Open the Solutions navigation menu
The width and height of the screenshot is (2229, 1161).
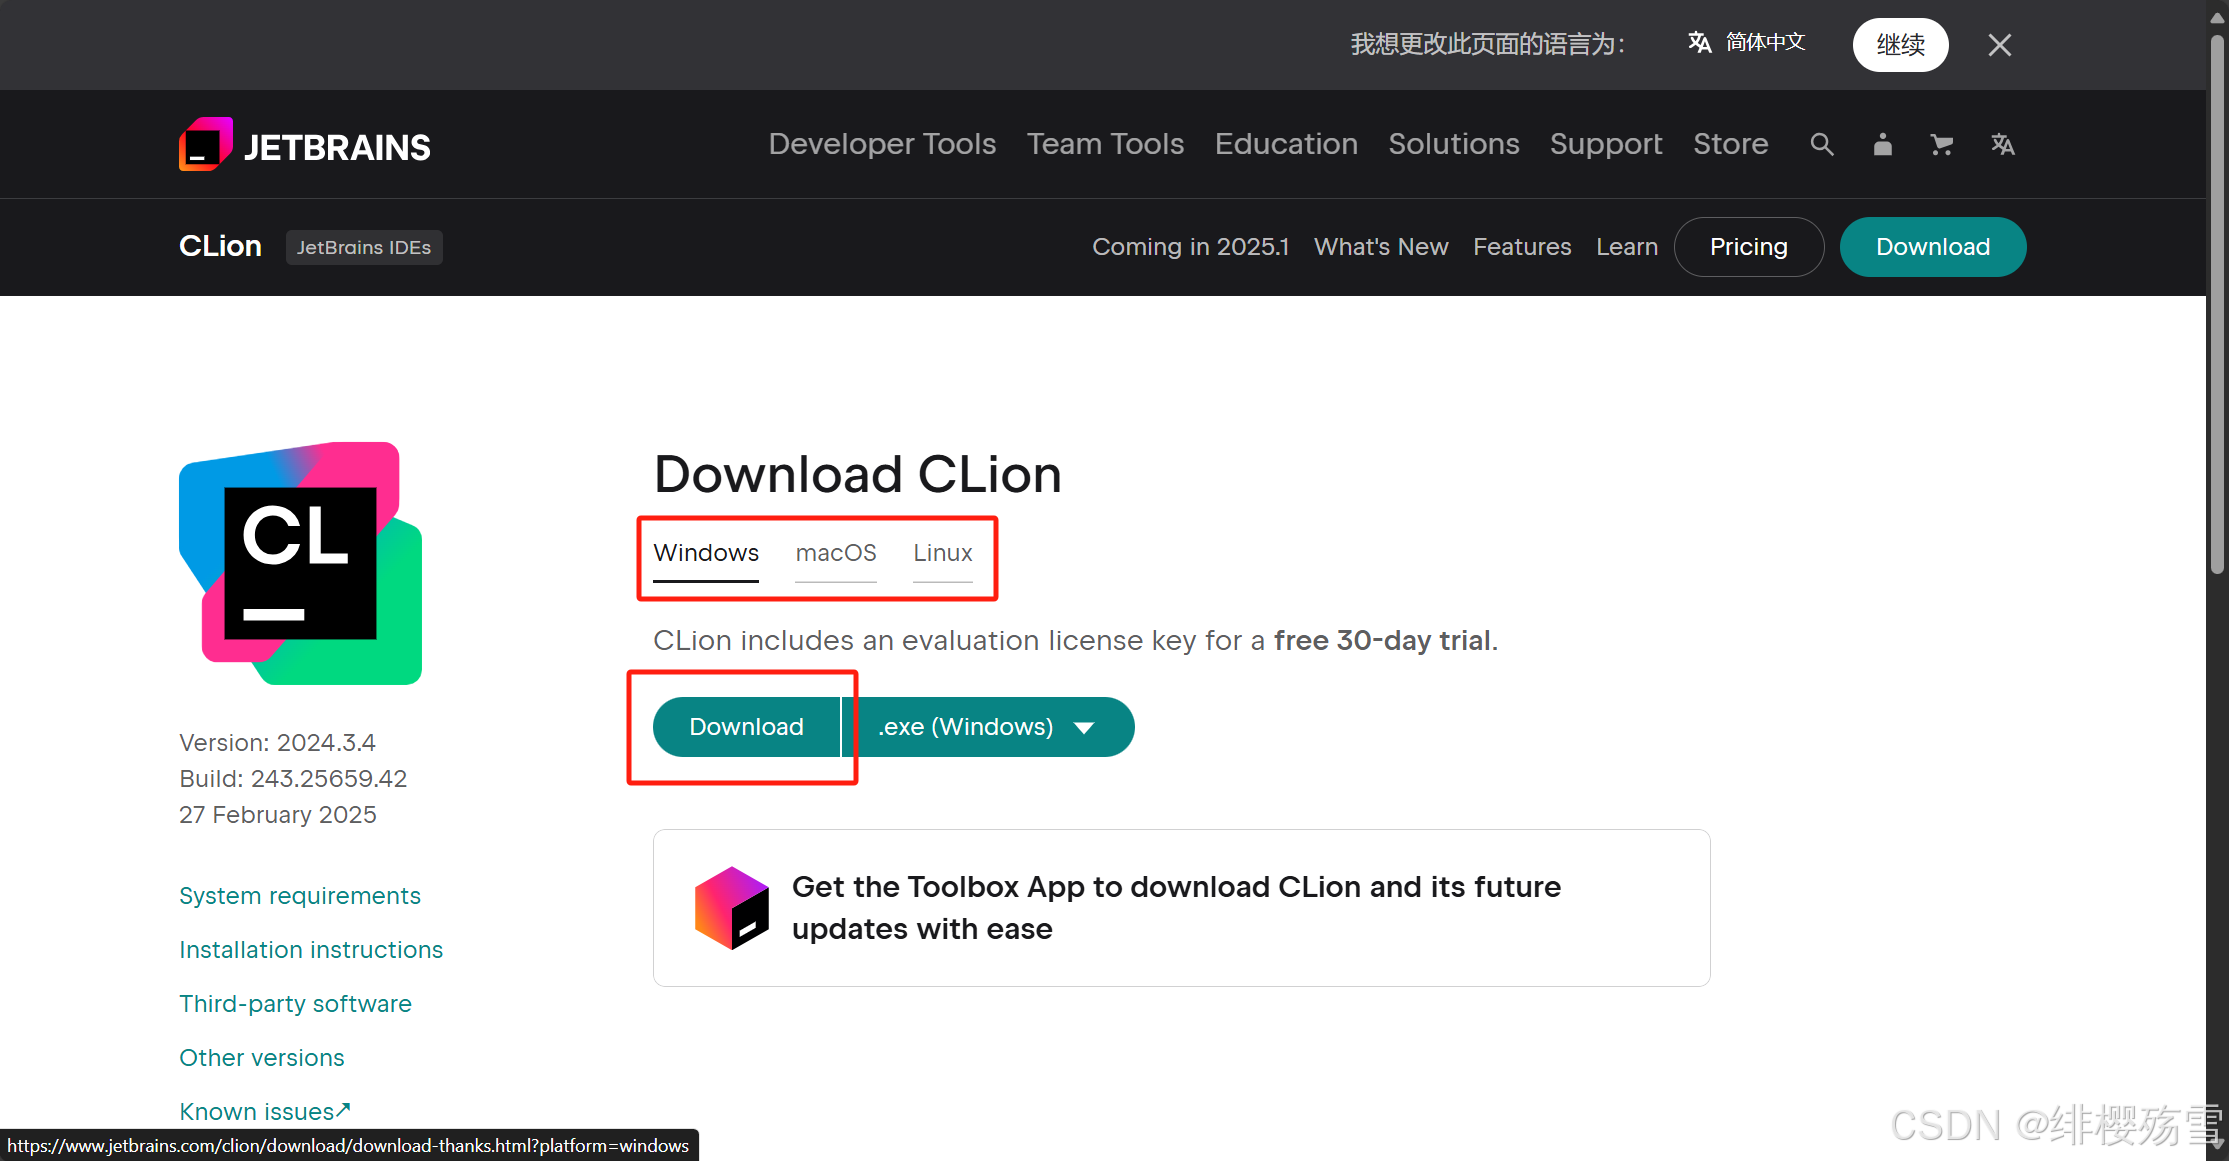[x=1453, y=144]
